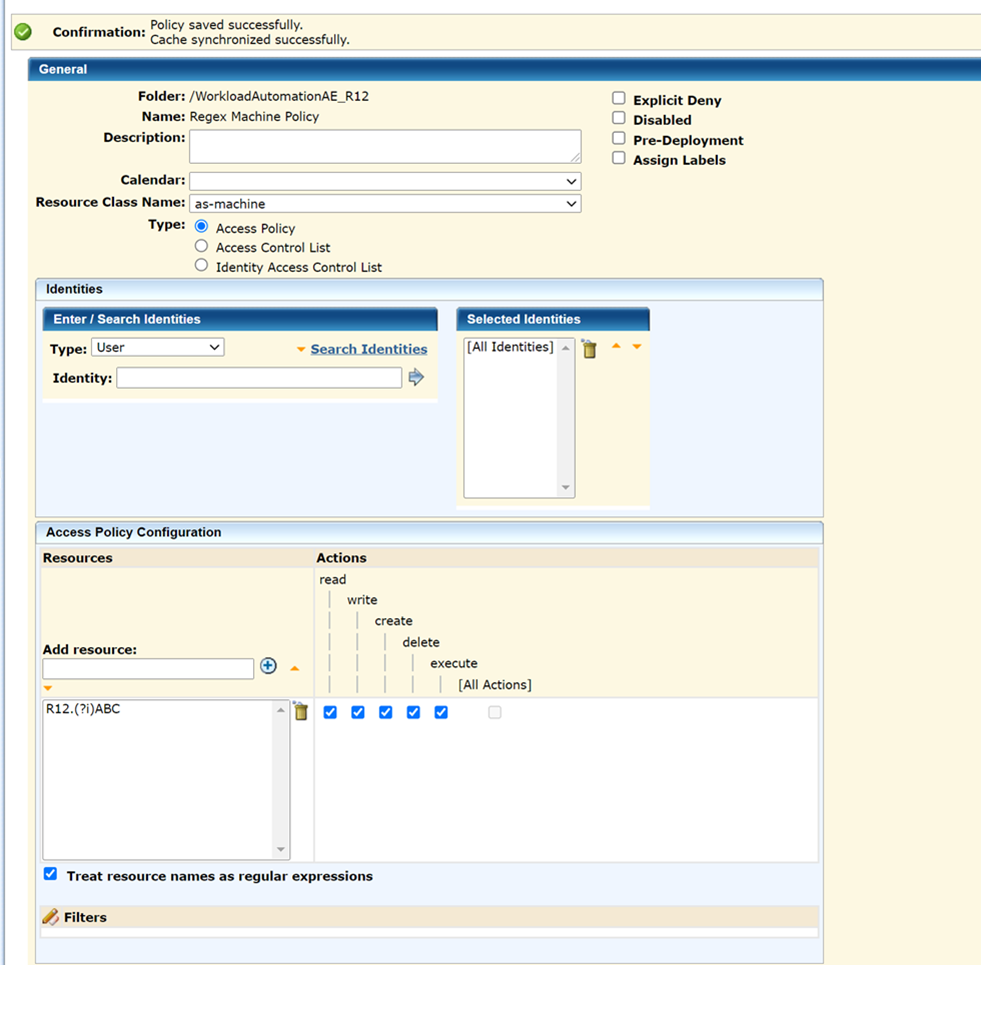Move selected identity up with orange arrow
The image size is (988, 1011).
(x=617, y=346)
